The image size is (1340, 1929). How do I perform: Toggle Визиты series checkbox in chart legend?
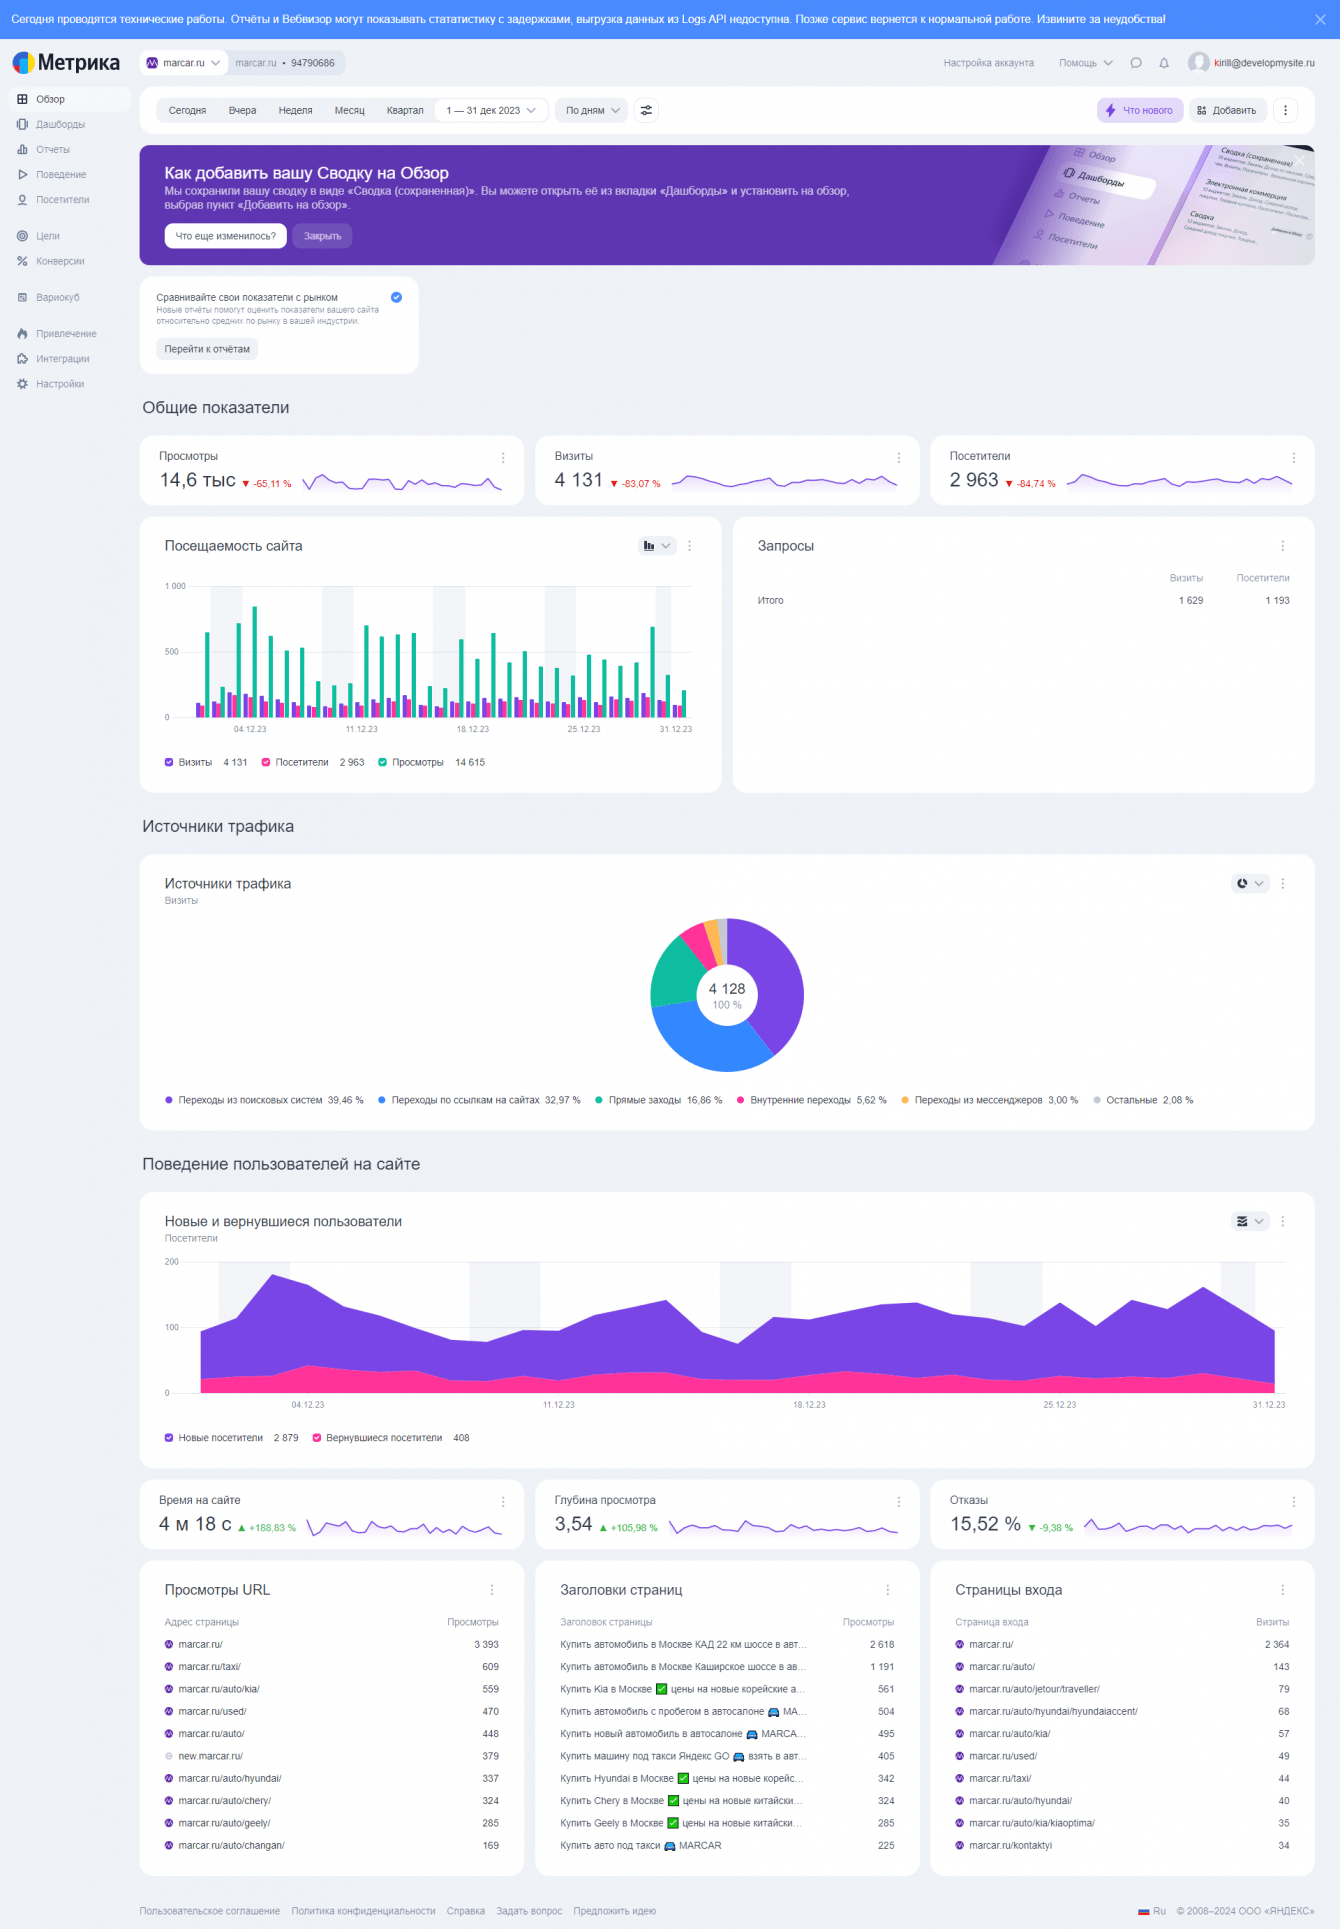pos(169,763)
